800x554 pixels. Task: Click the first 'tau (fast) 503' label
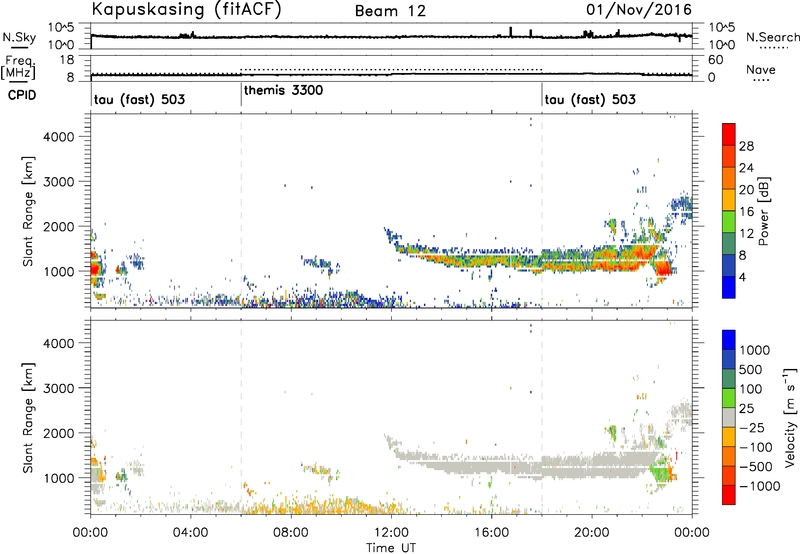click(139, 99)
